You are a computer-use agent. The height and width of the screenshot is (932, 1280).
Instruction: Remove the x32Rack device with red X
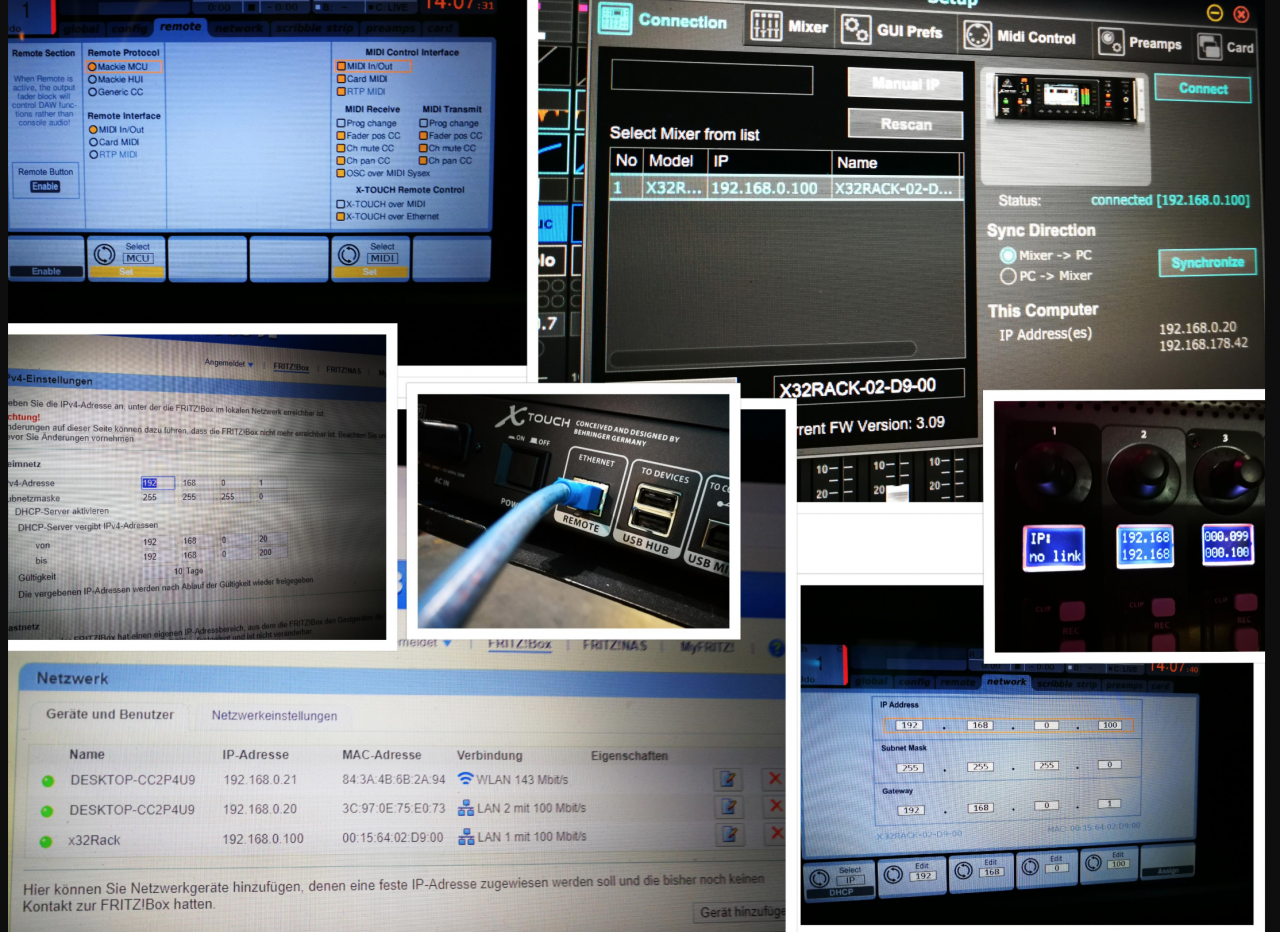pyautogui.click(x=773, y=835)
